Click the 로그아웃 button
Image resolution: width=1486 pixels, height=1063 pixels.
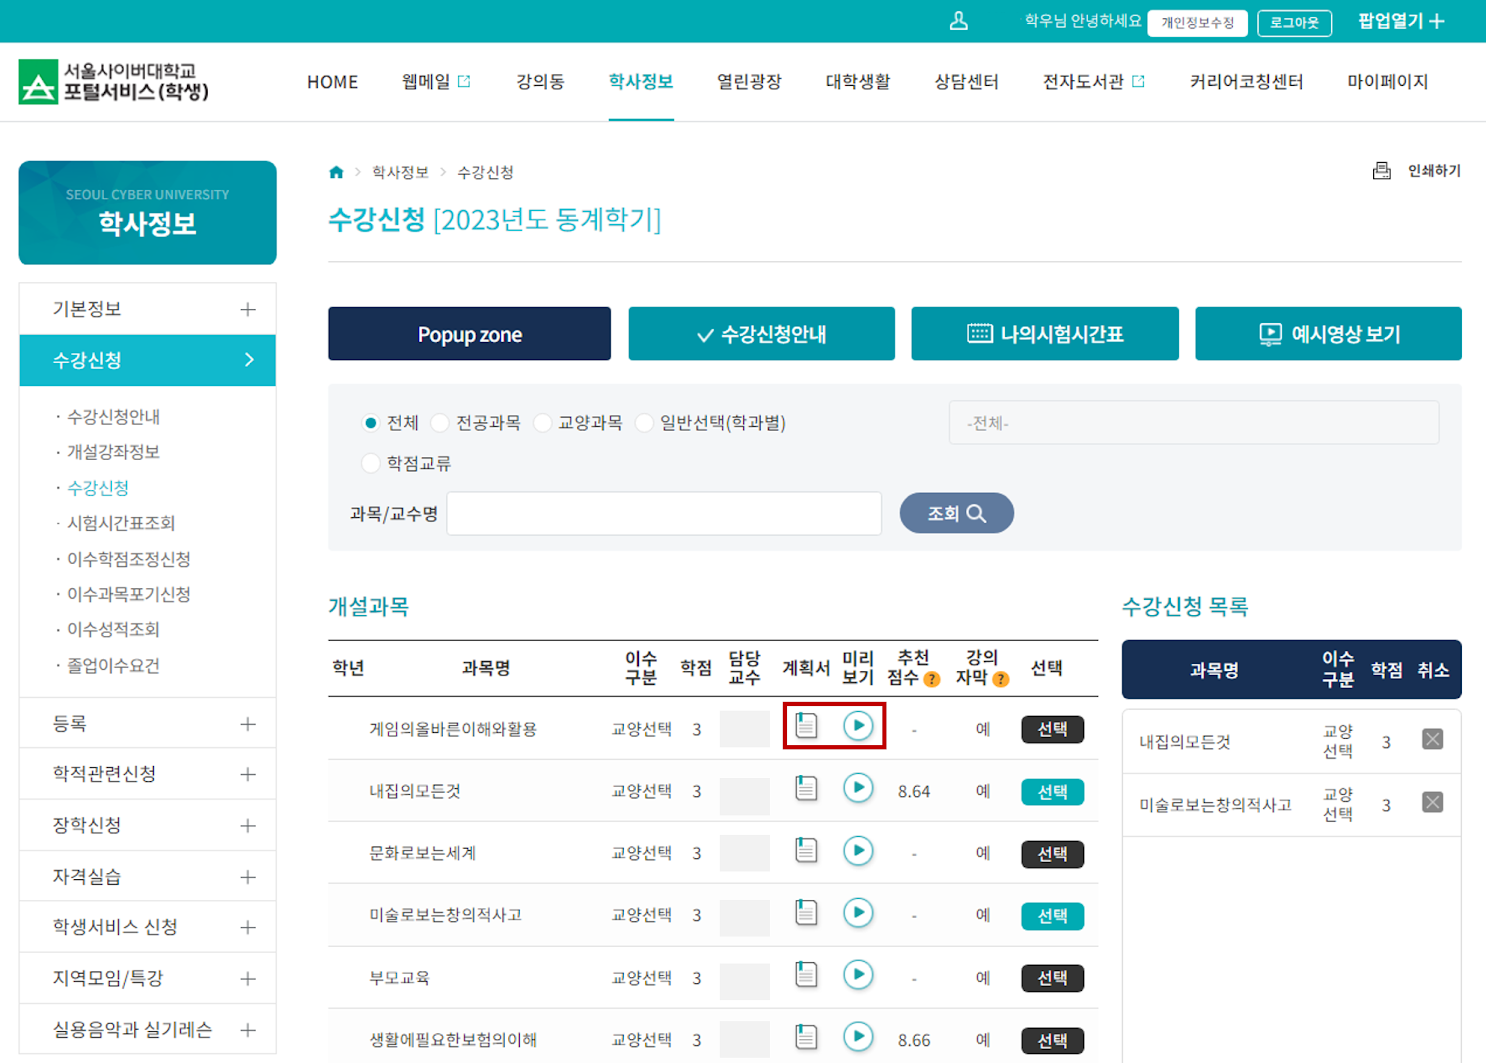[x=1295, y=23]
